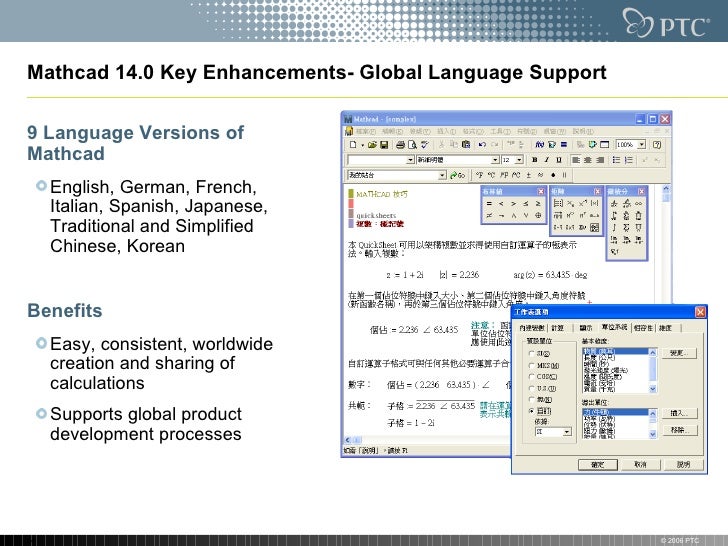Toggle Underline formatting button
Screen dimensions: 728x546
559,160
